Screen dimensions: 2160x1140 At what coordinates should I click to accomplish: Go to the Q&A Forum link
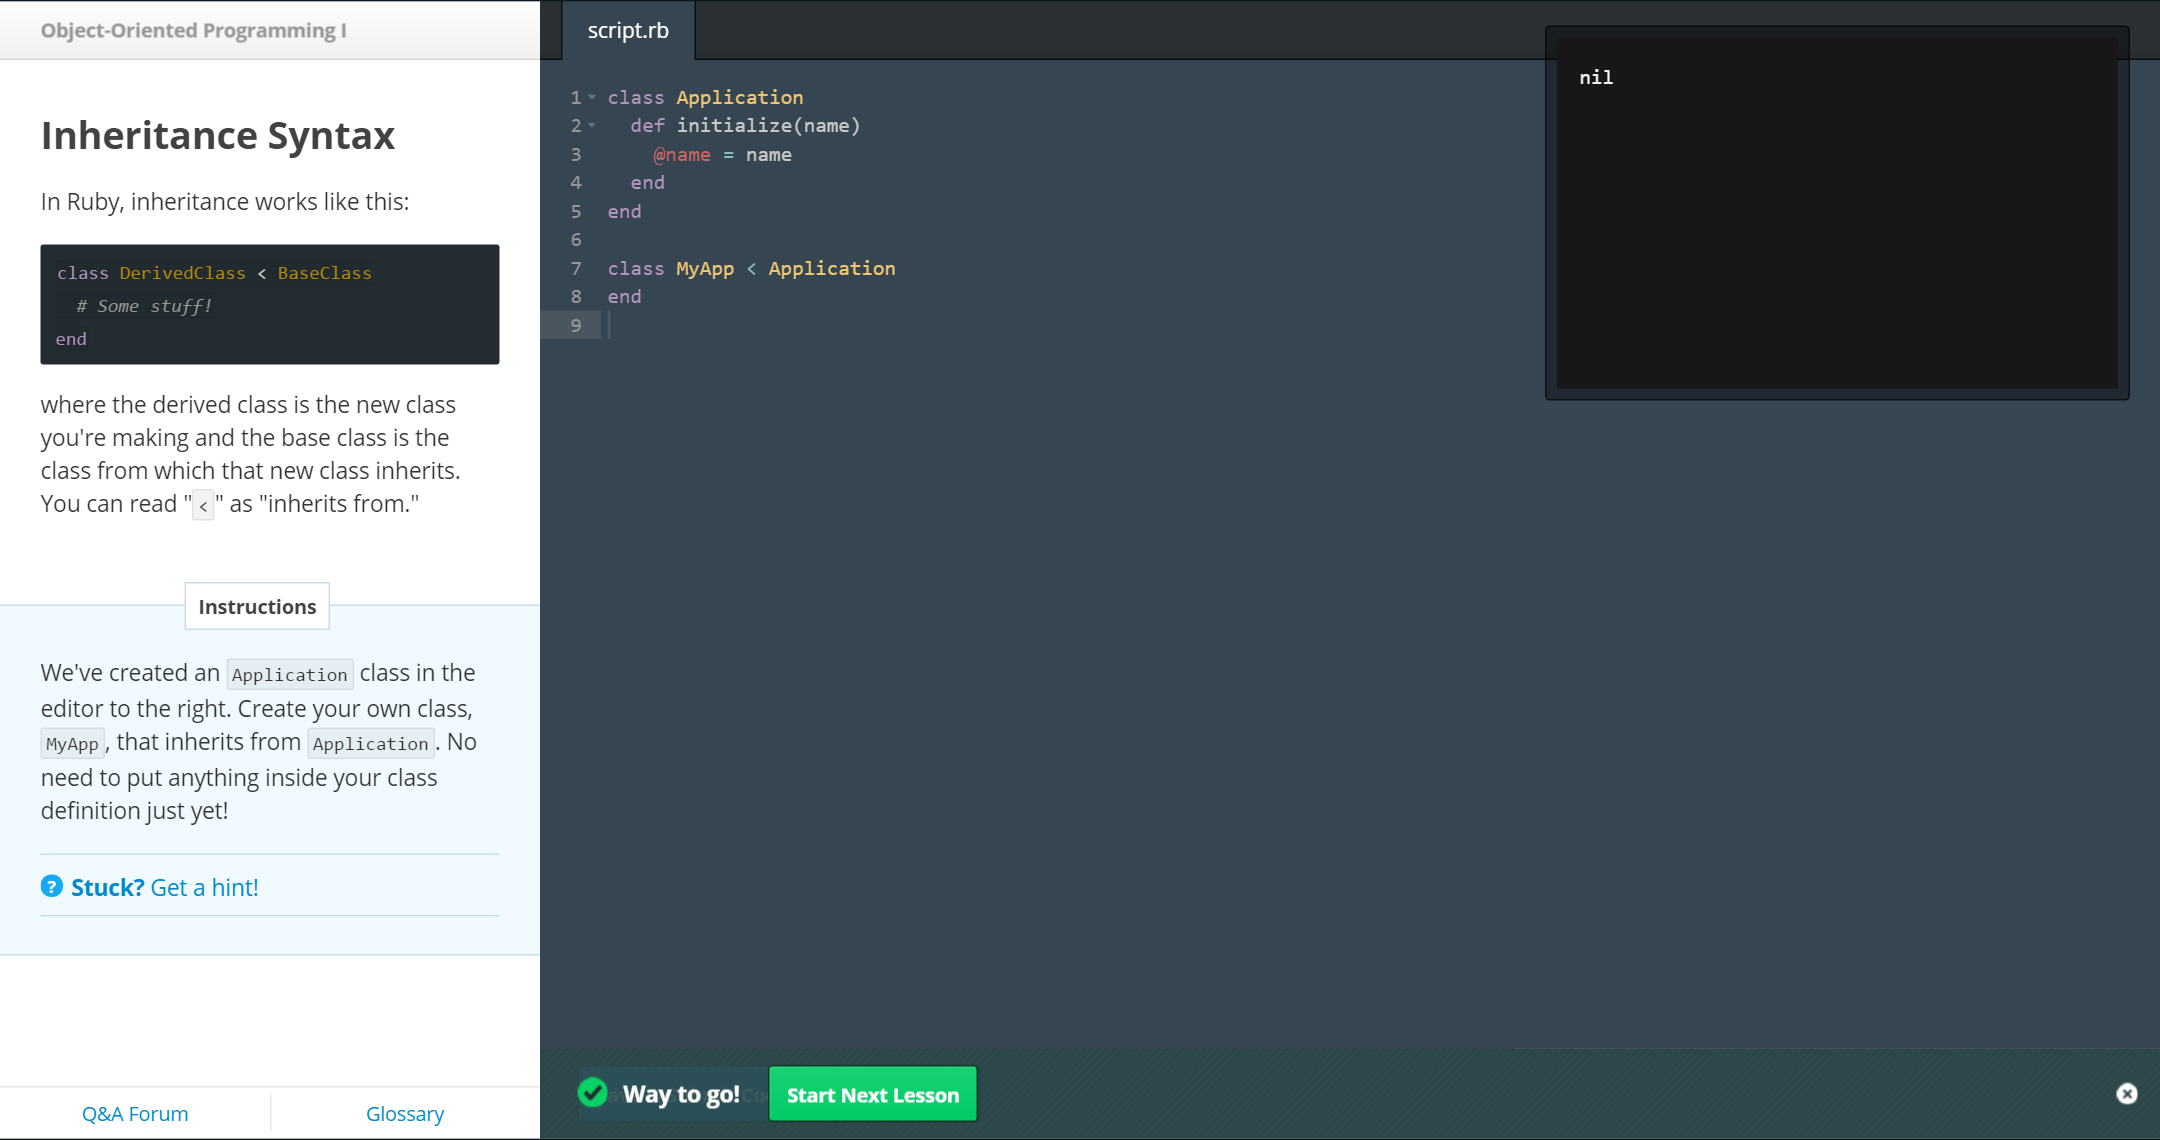pos(135,1113)
